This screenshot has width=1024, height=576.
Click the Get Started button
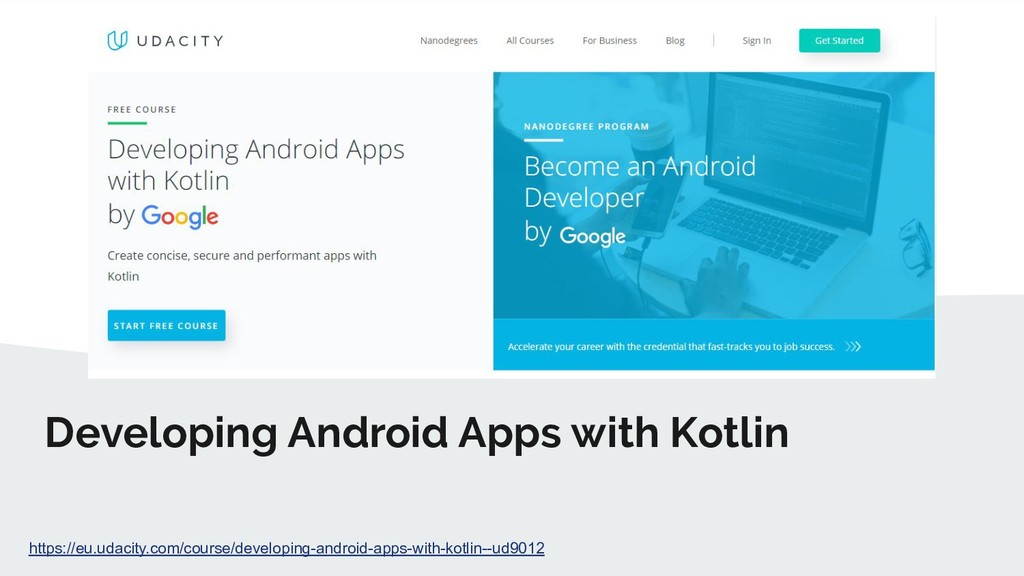tap(839, 40)
